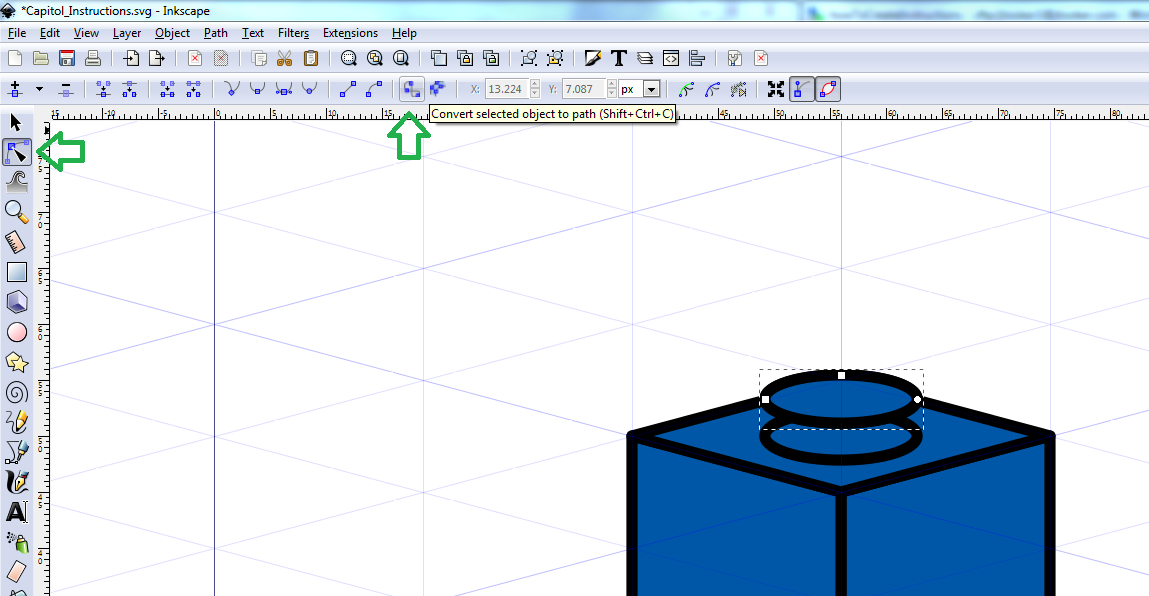Save document with floppy disk icon

click(x=67, y=59)
